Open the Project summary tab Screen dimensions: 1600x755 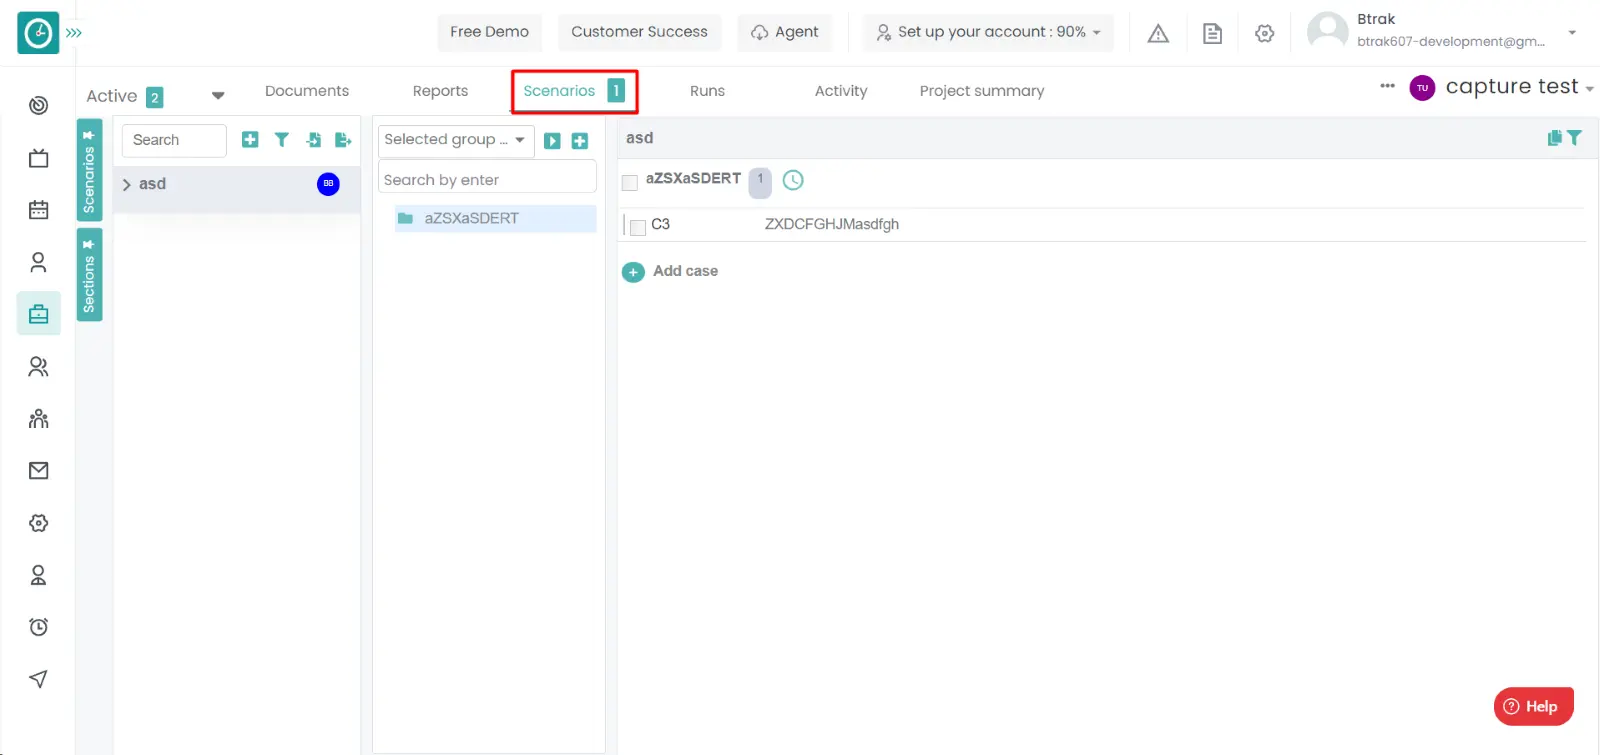[981, 91]
